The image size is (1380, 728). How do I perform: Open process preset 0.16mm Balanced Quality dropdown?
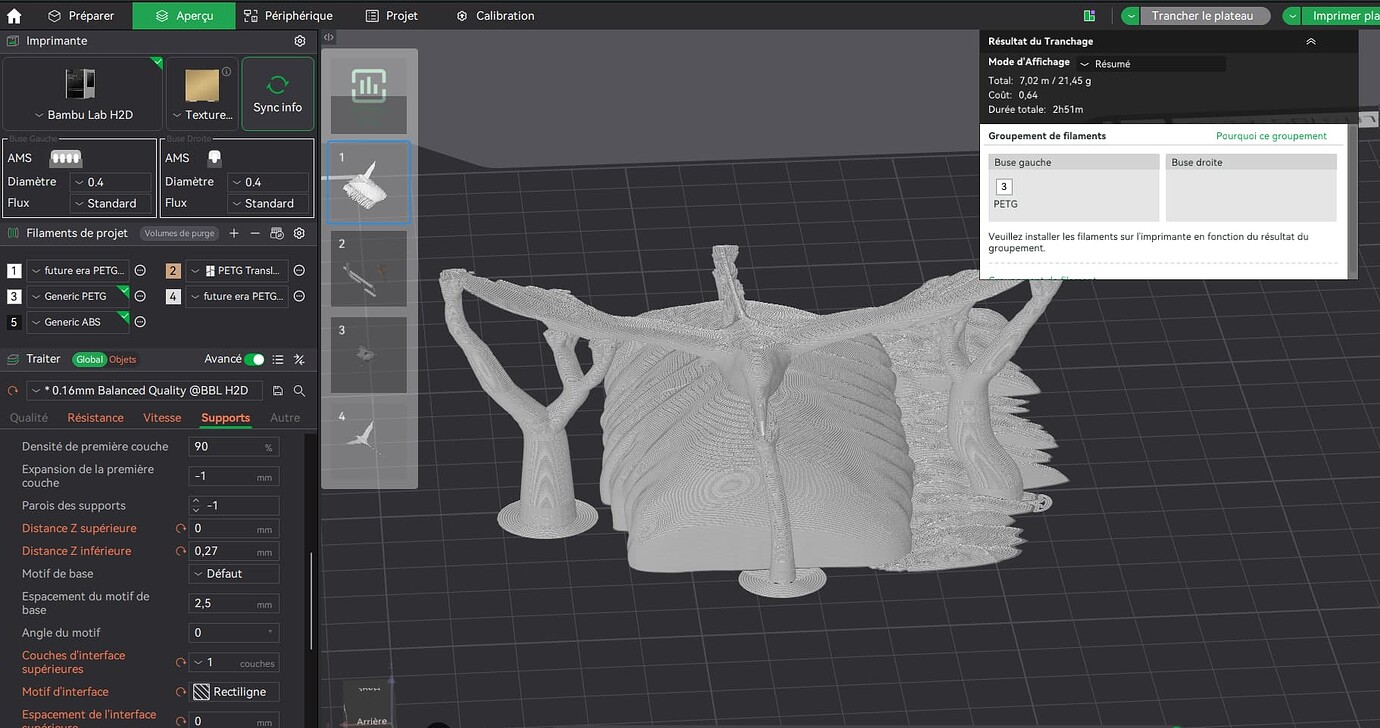pyautogui.click(x=146, y=390)
